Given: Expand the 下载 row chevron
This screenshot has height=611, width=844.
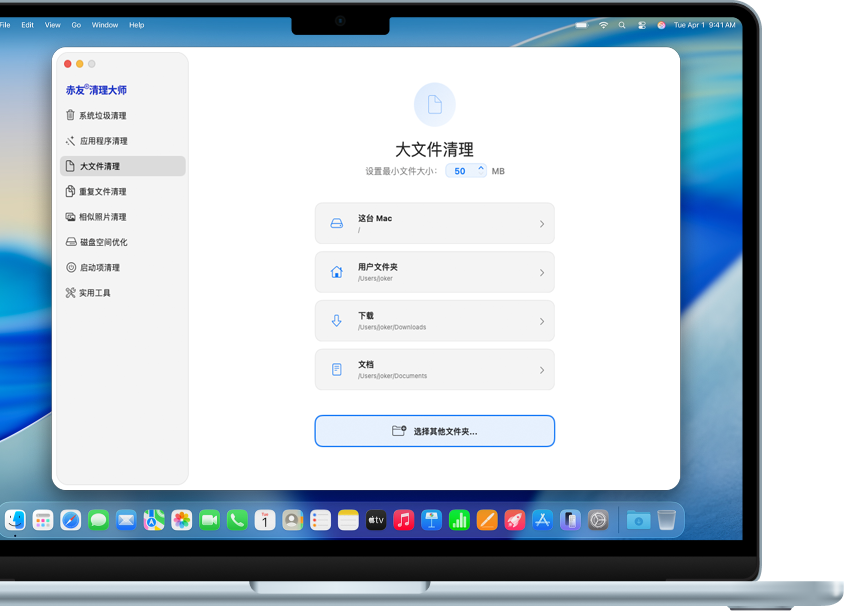Looking at the screenshot, I should point(542,321).
